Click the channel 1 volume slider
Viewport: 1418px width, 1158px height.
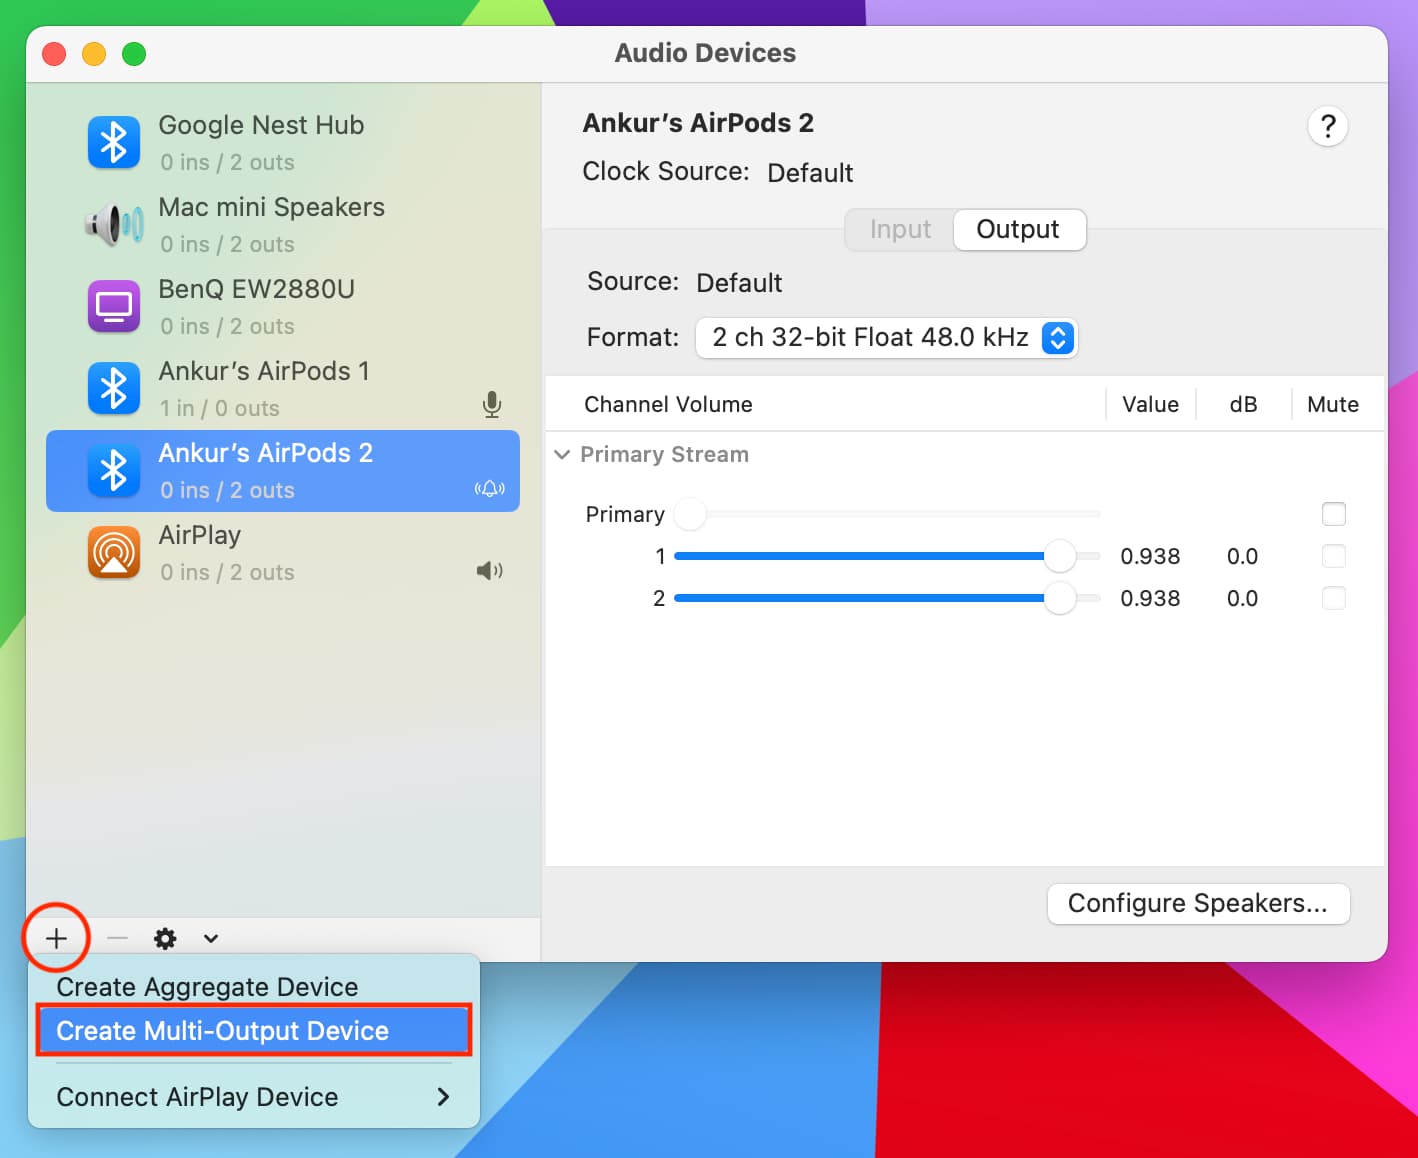[x=888, y=556]
